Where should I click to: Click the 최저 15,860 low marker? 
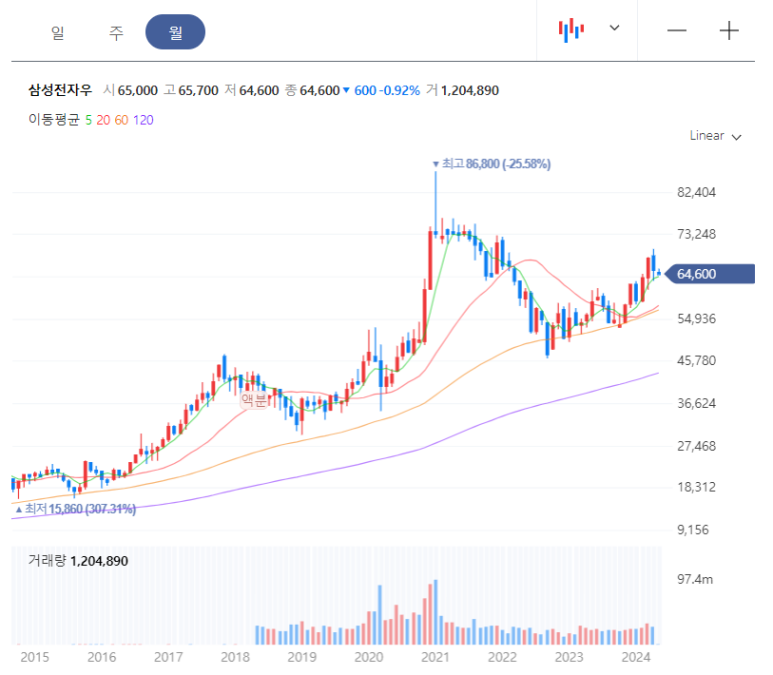[75, 508]
